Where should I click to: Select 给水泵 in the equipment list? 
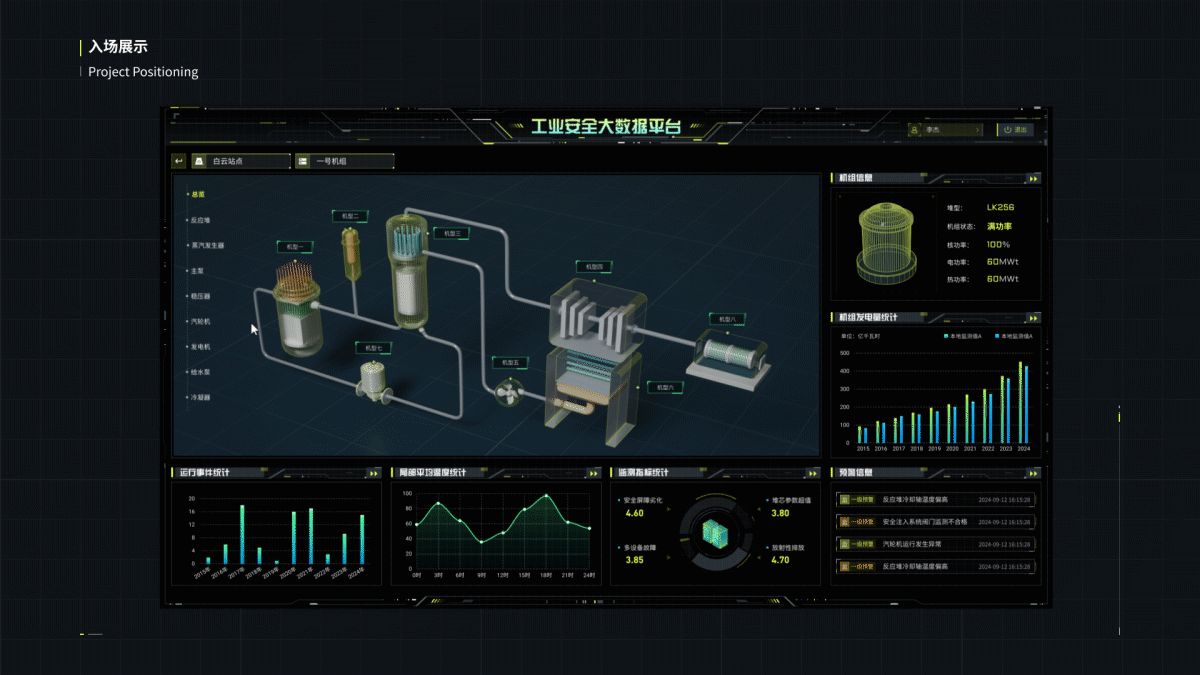point(200,372)
